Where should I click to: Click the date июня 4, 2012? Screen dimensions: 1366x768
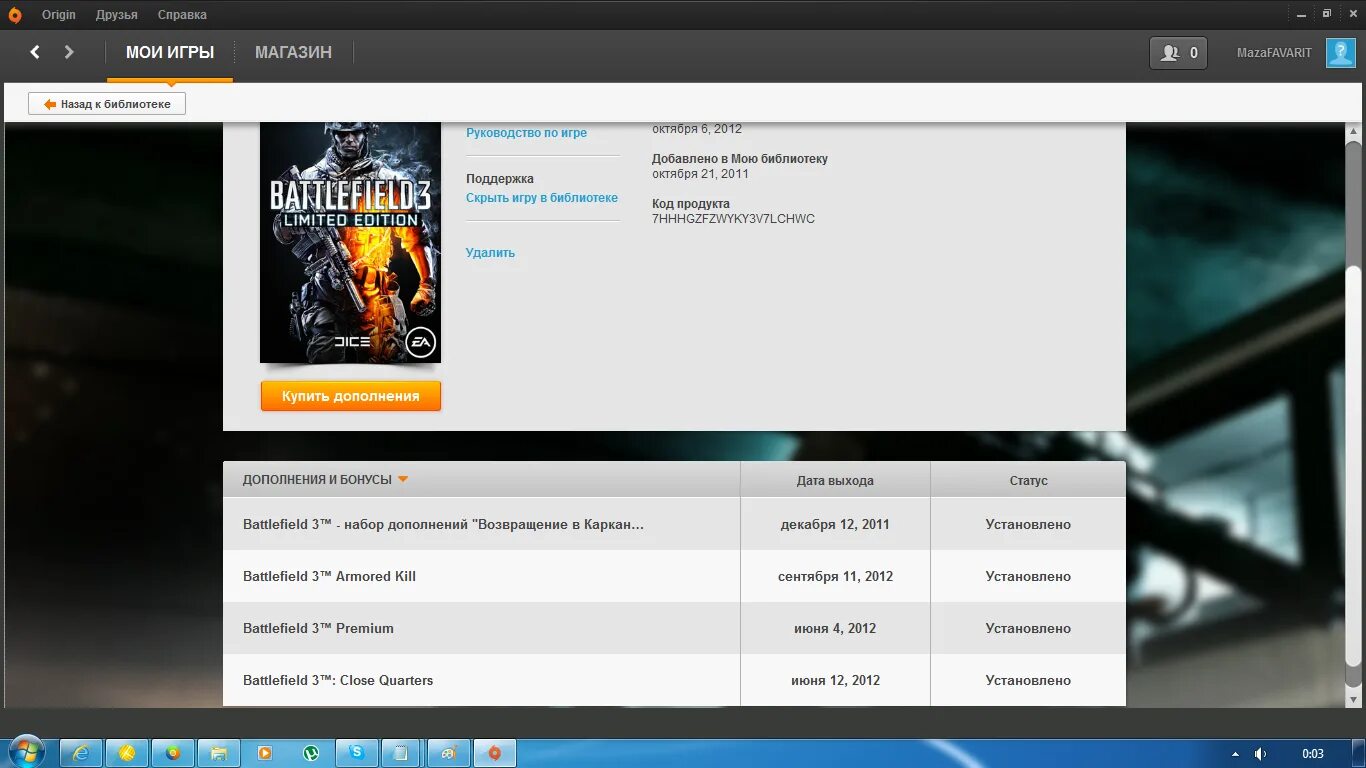coord(835,628)
